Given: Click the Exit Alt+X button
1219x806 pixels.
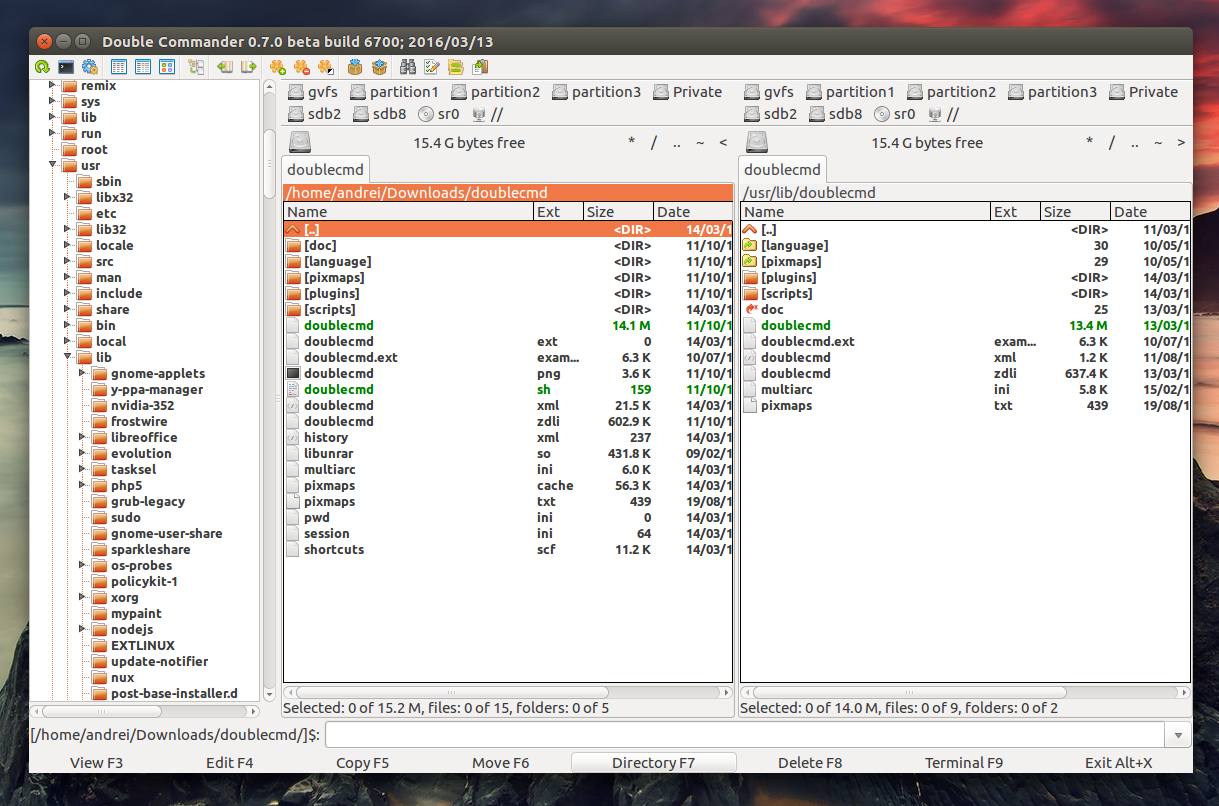Looking at the screenshot, I should pyautogui.click(x=1119, y=763).
